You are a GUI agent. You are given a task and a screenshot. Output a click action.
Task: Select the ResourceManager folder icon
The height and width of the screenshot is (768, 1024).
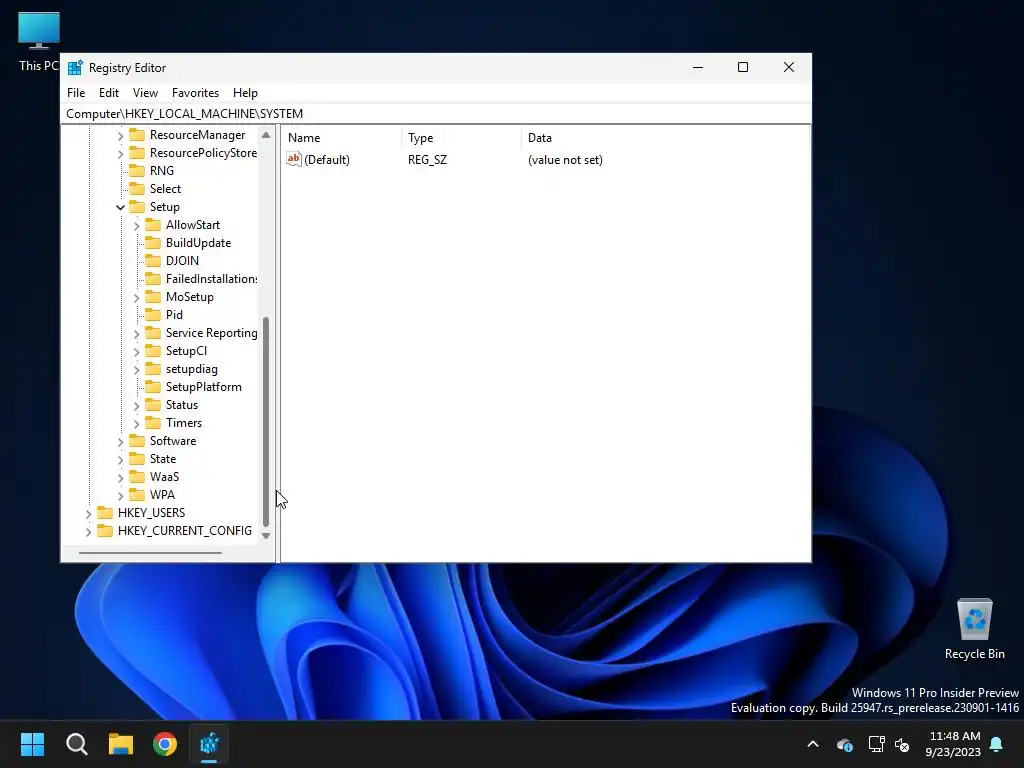click(x=137, y=135)
